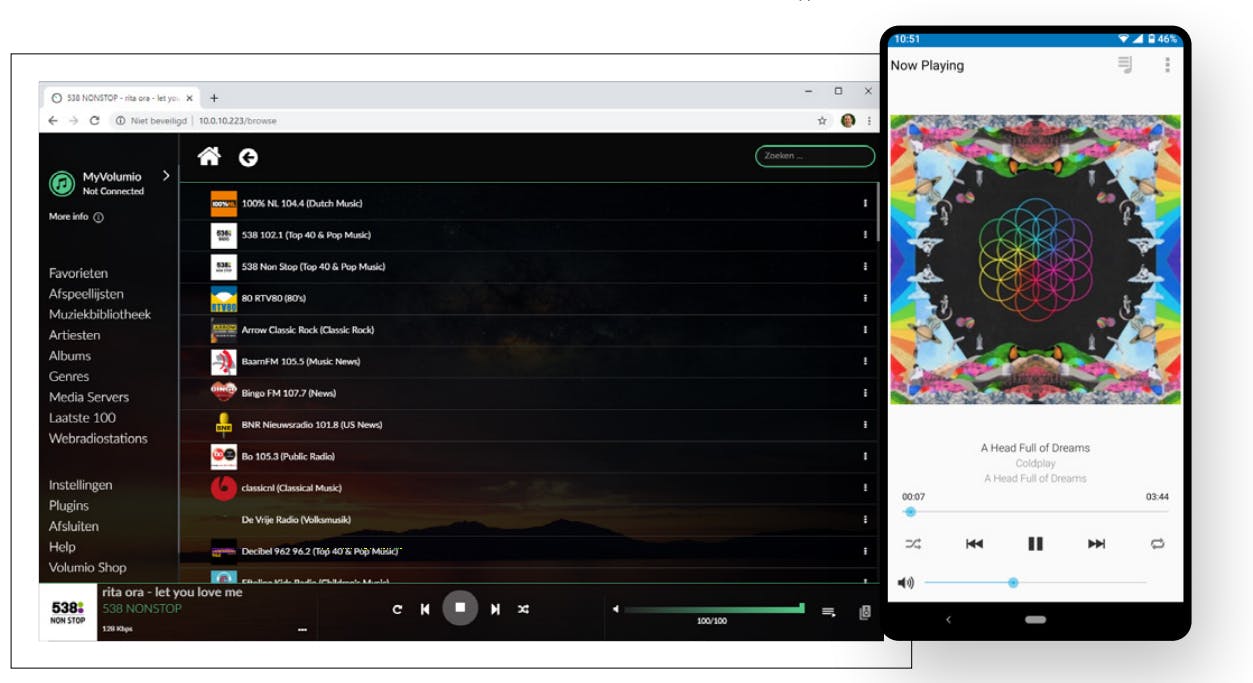The width and height of the screenshot is (1253, 683).
Task: Visit the Volumio Shop link
Action: coord(88,567)
